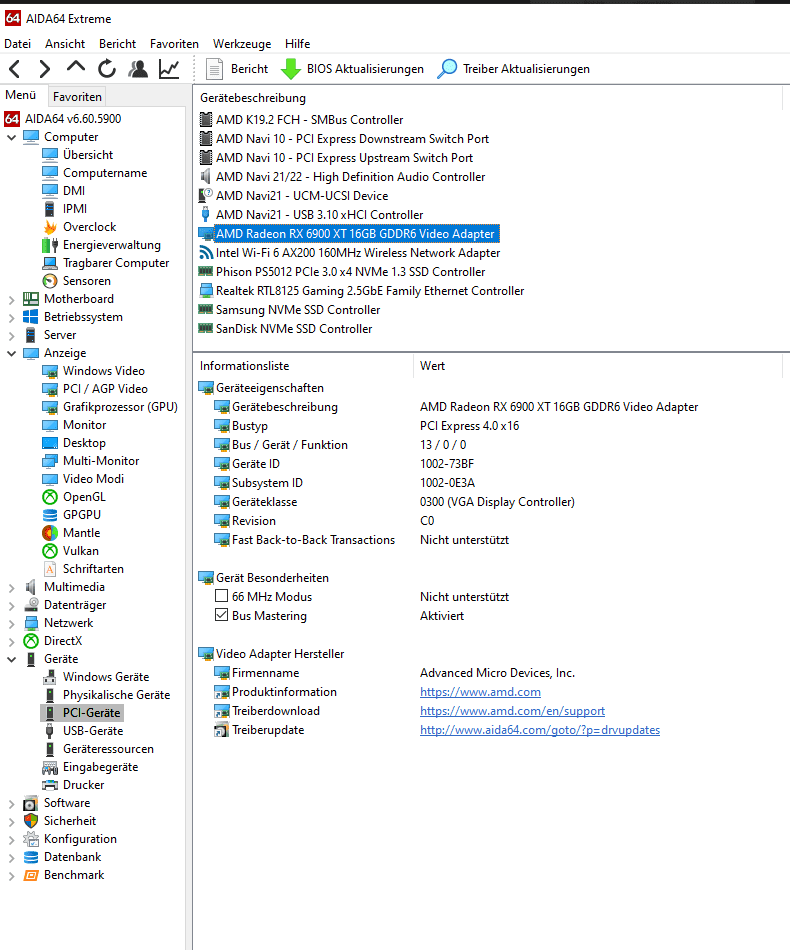The height and width of the screenshot is (950, 790).
Task: Select Phison PS5012 NVMe SSD Controller
Action: coord(350,271)
